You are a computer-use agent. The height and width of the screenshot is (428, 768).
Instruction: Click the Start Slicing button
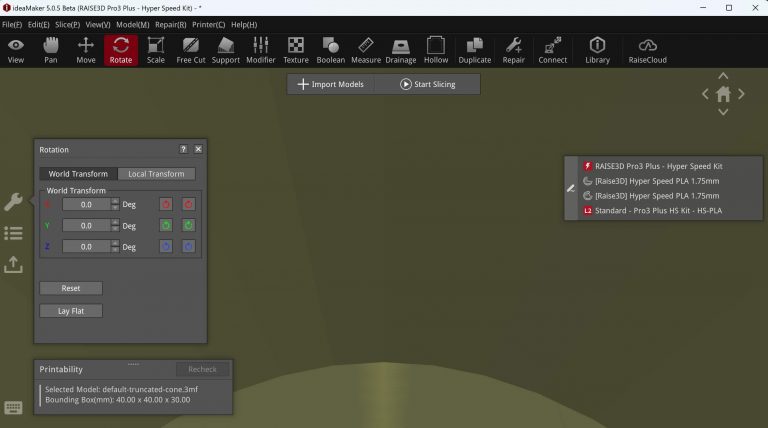tap(427, 84)
